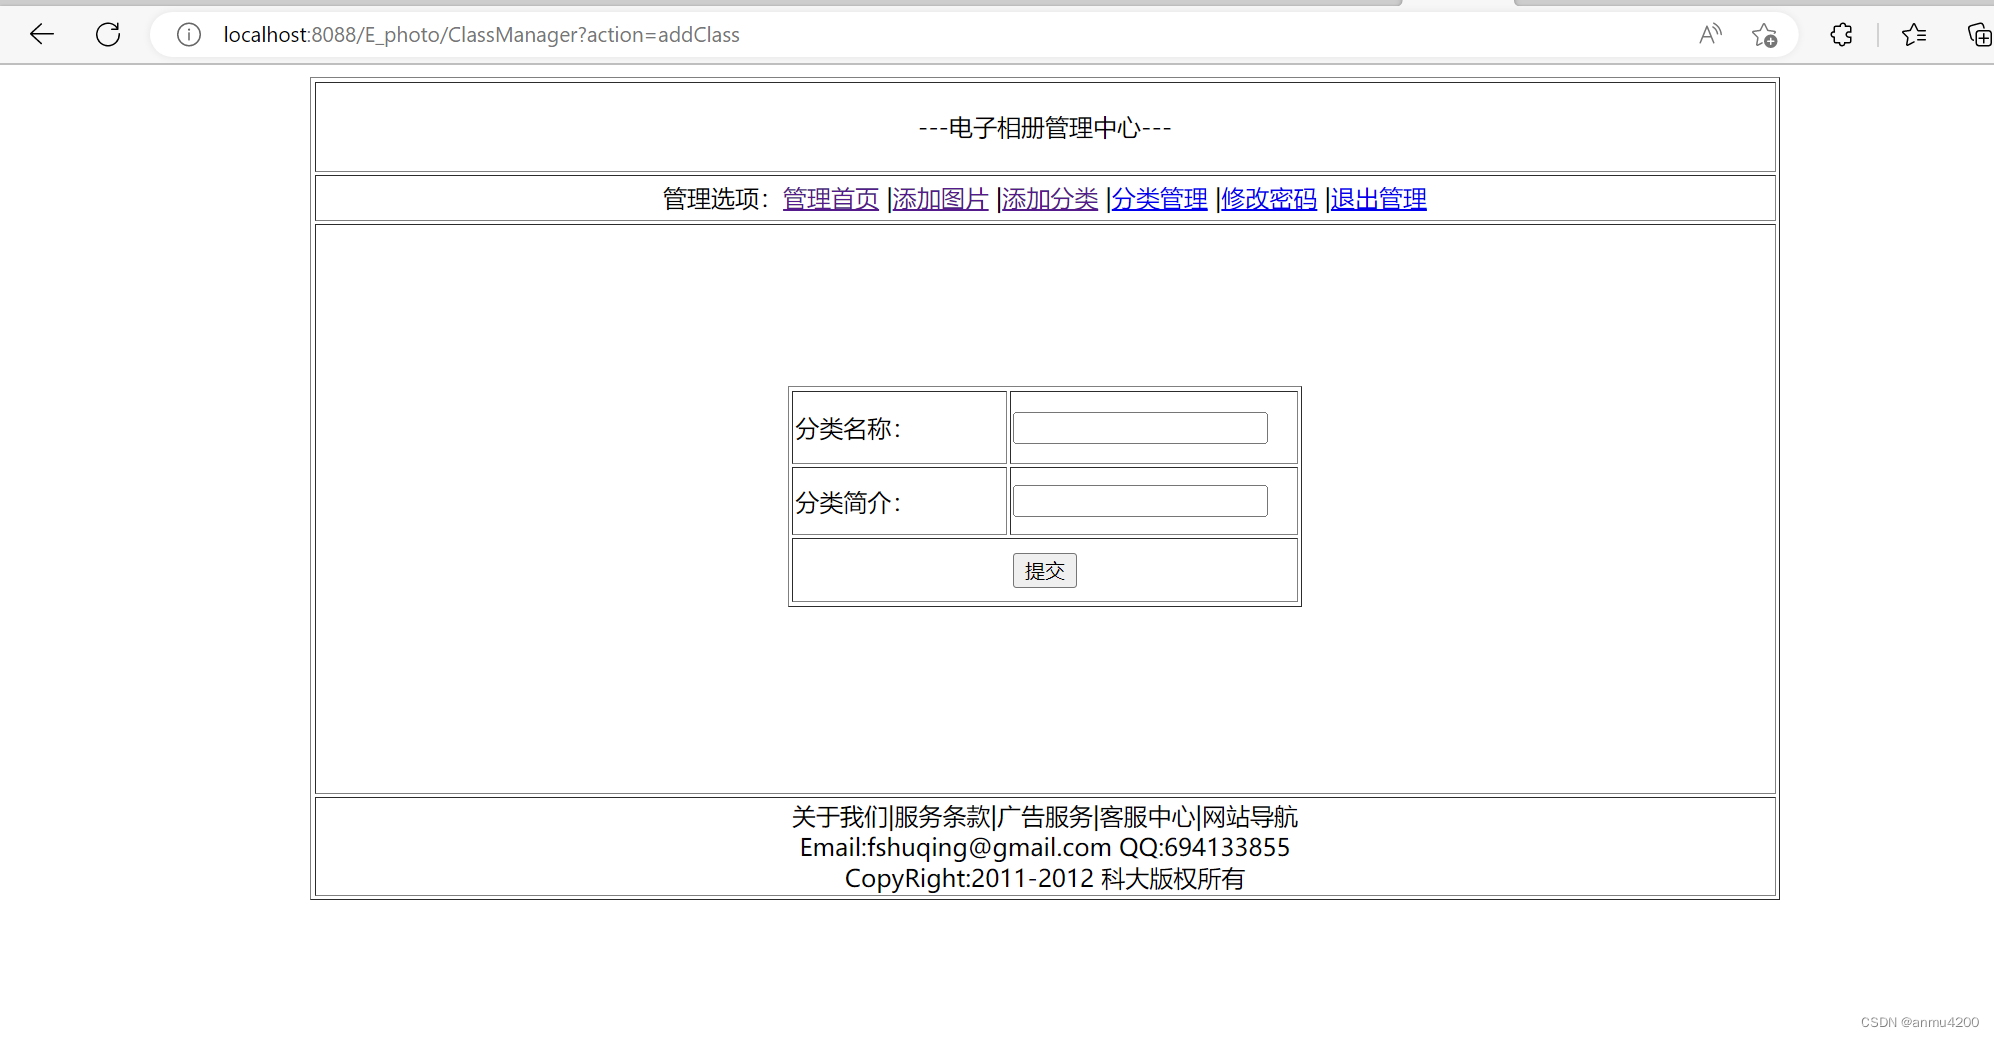Open the 添加分类 link

pos(1048,199)
